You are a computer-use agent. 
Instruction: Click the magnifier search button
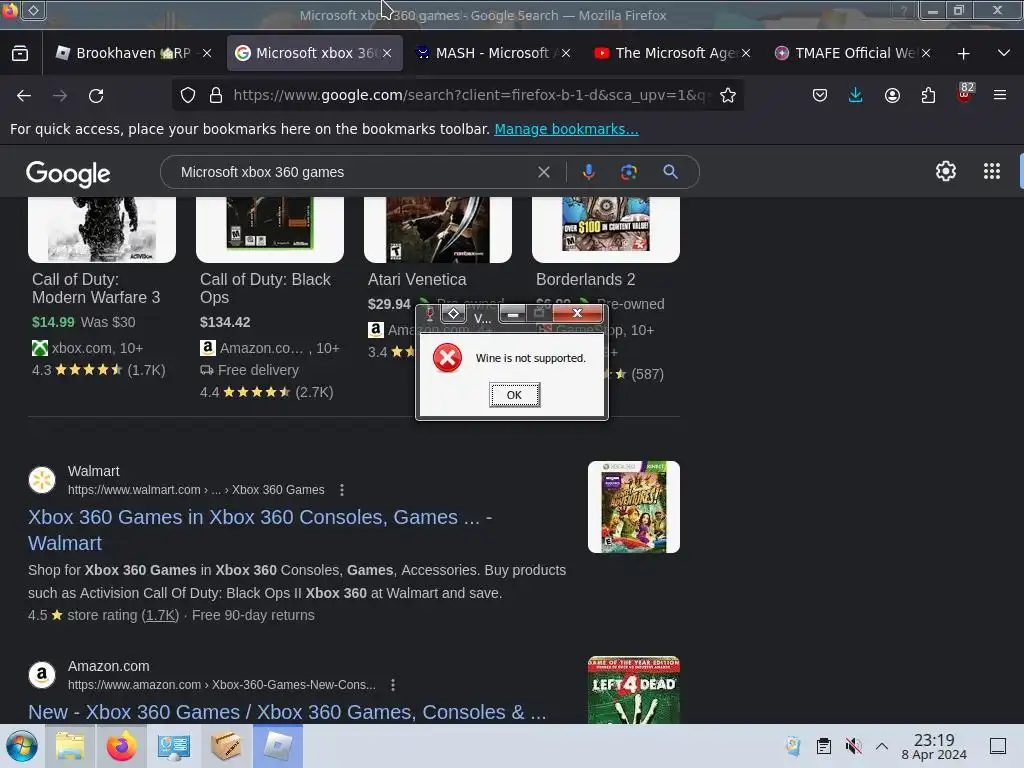point(670,172)
